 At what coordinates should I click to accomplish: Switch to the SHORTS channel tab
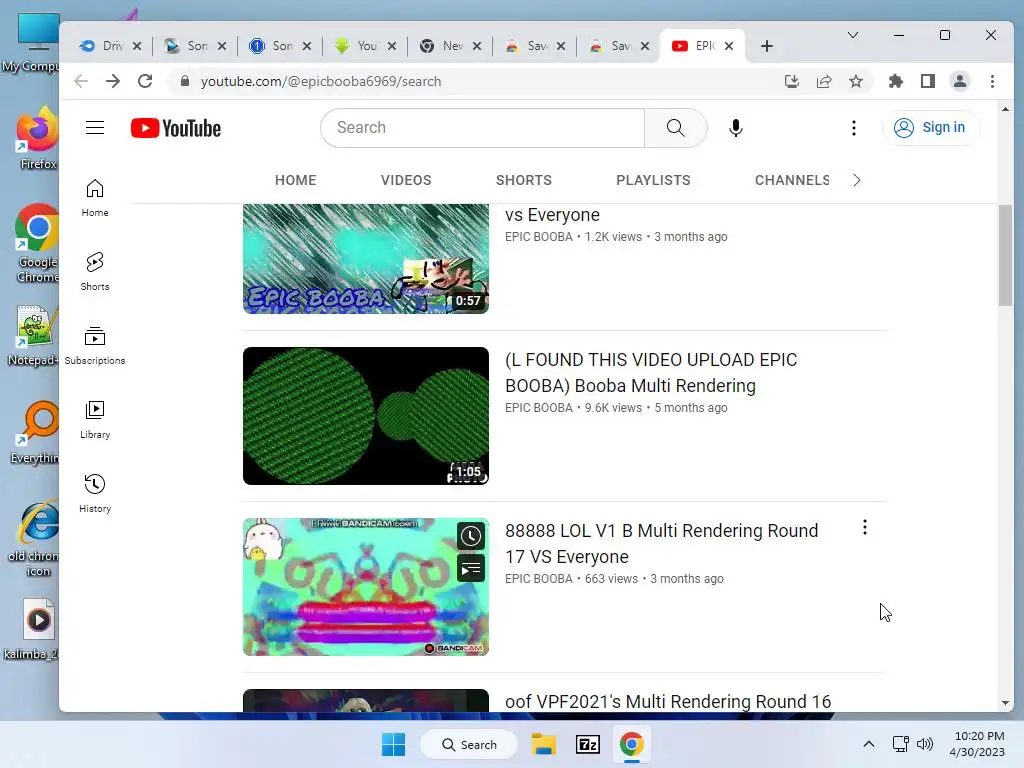coord(524,180)
